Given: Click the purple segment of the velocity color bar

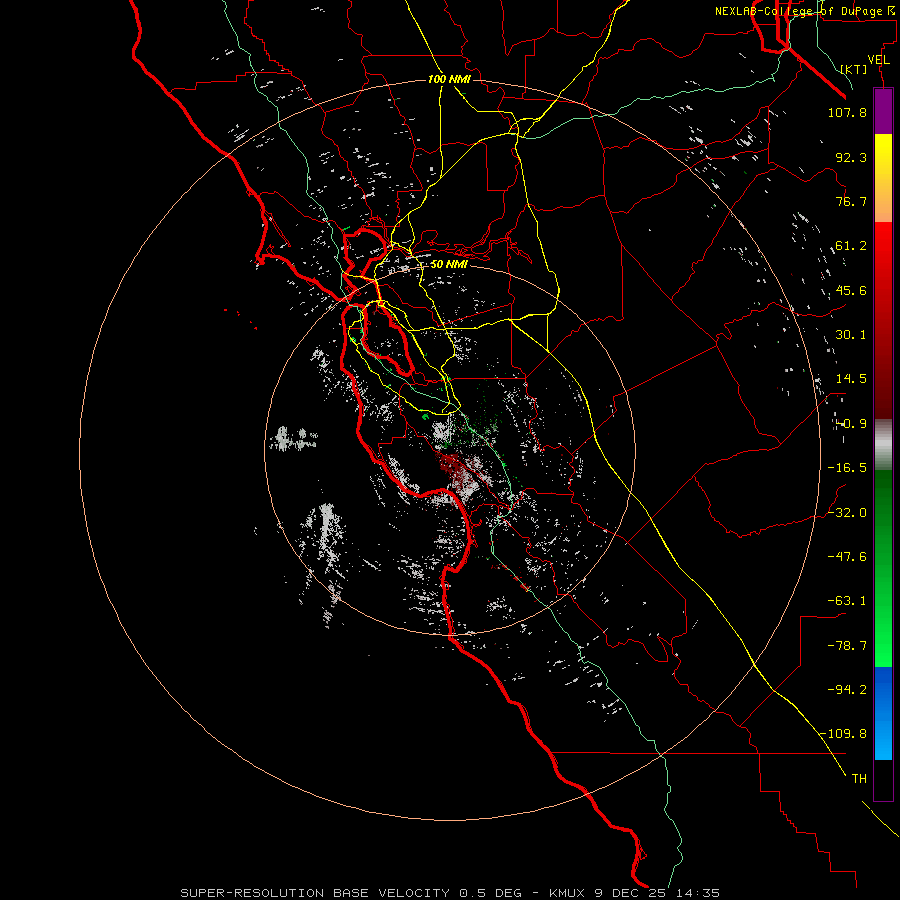Looking at the screenshot, I should pyautogui.click(x=883, y=111).
